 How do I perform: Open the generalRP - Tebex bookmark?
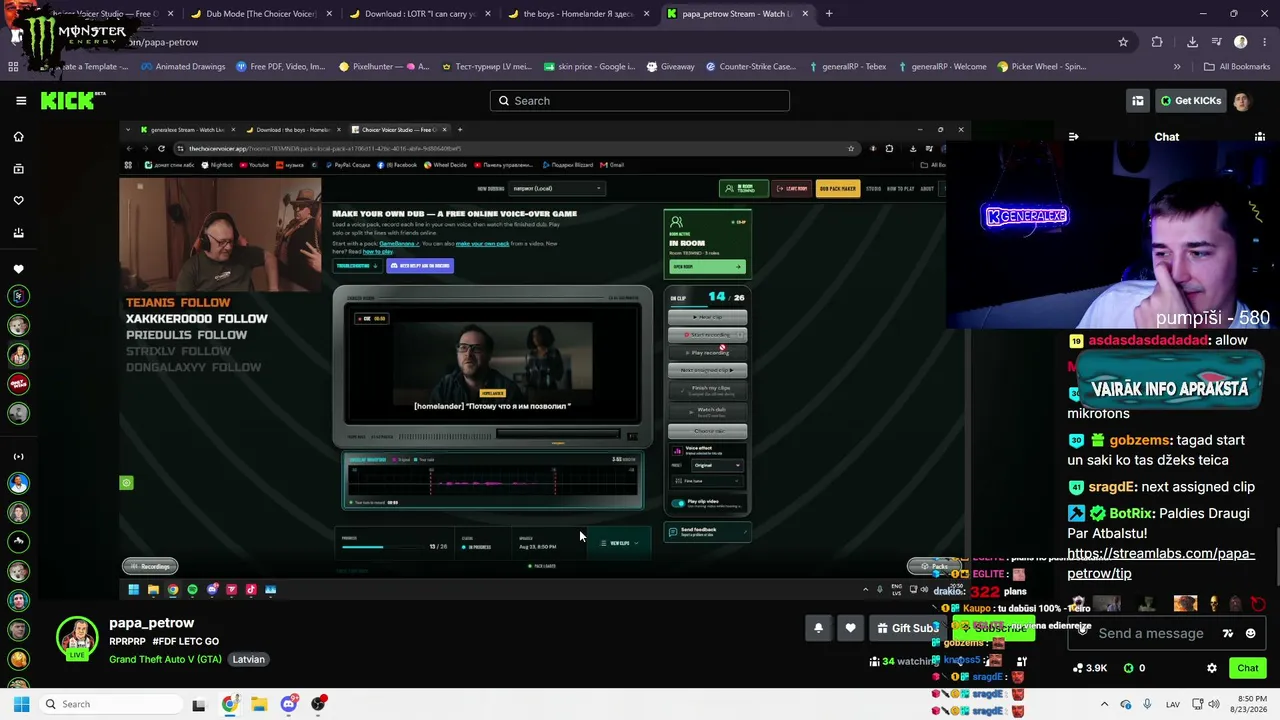pos(847,67)
